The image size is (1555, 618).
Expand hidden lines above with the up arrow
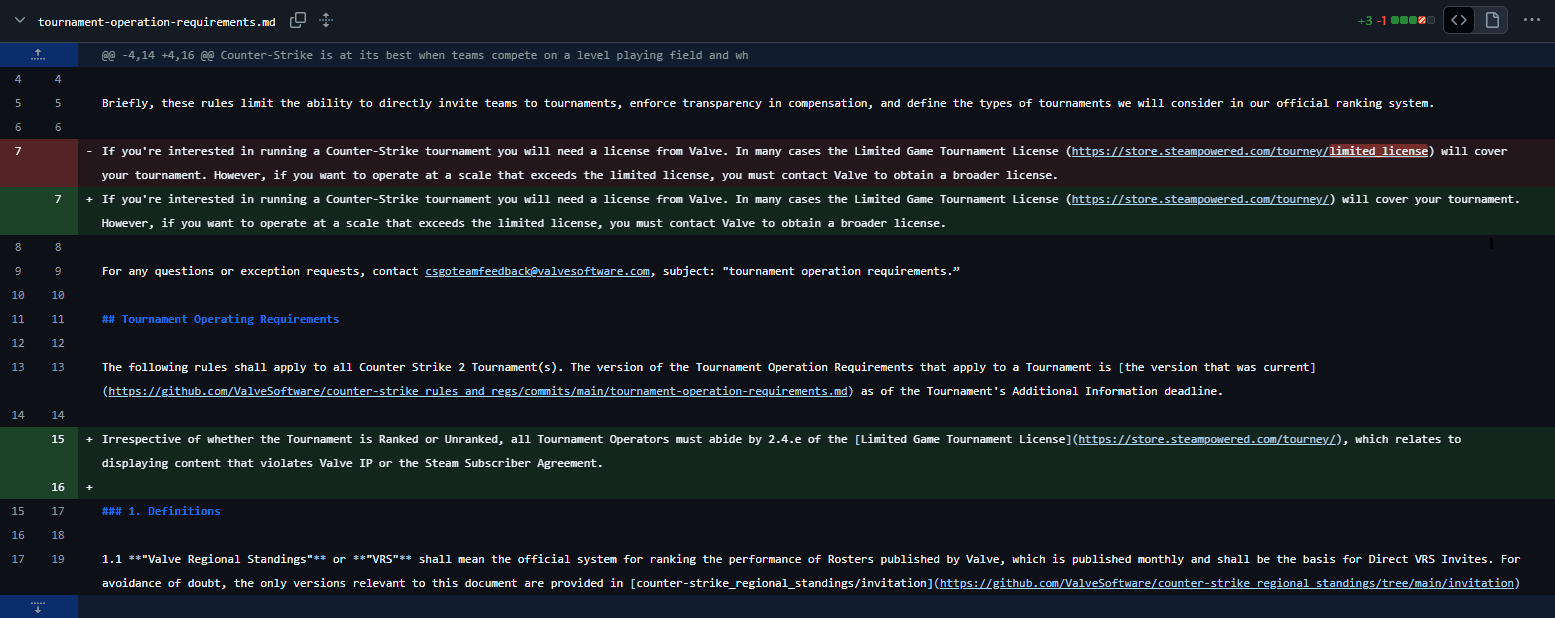coord(38,54)
